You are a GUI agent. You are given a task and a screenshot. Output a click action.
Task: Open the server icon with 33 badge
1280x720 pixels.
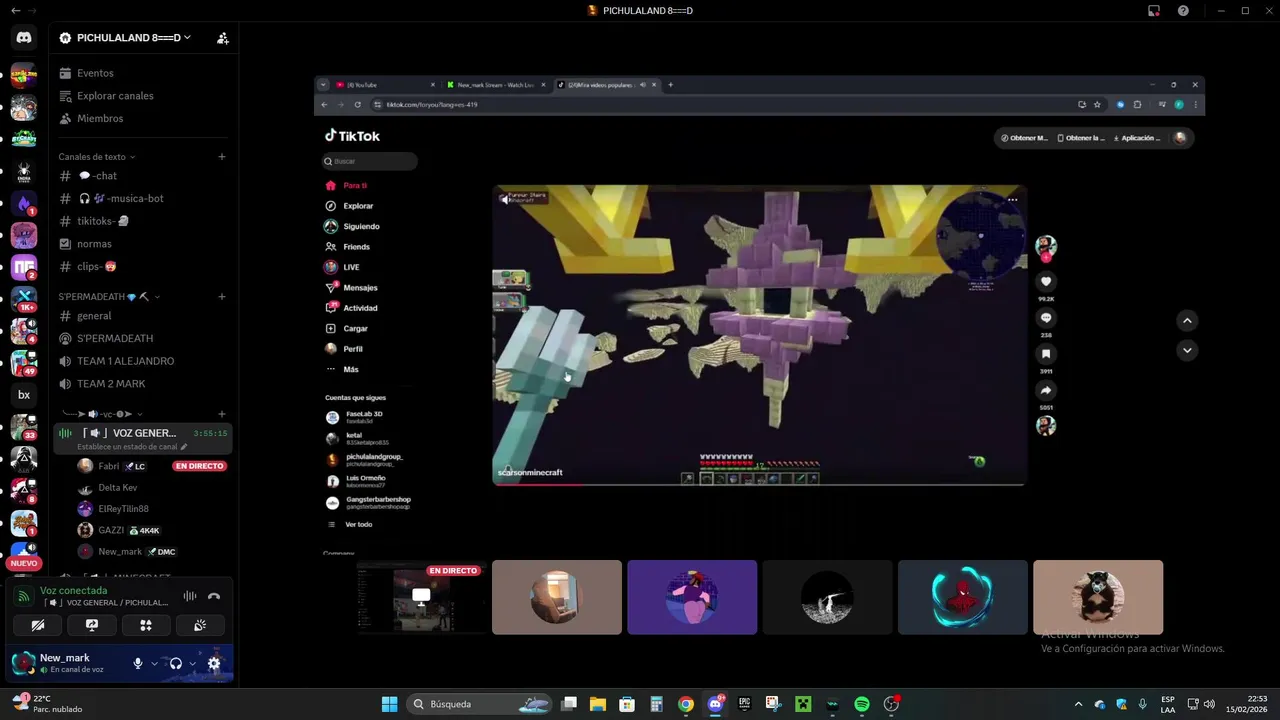(x=24, y=427)
